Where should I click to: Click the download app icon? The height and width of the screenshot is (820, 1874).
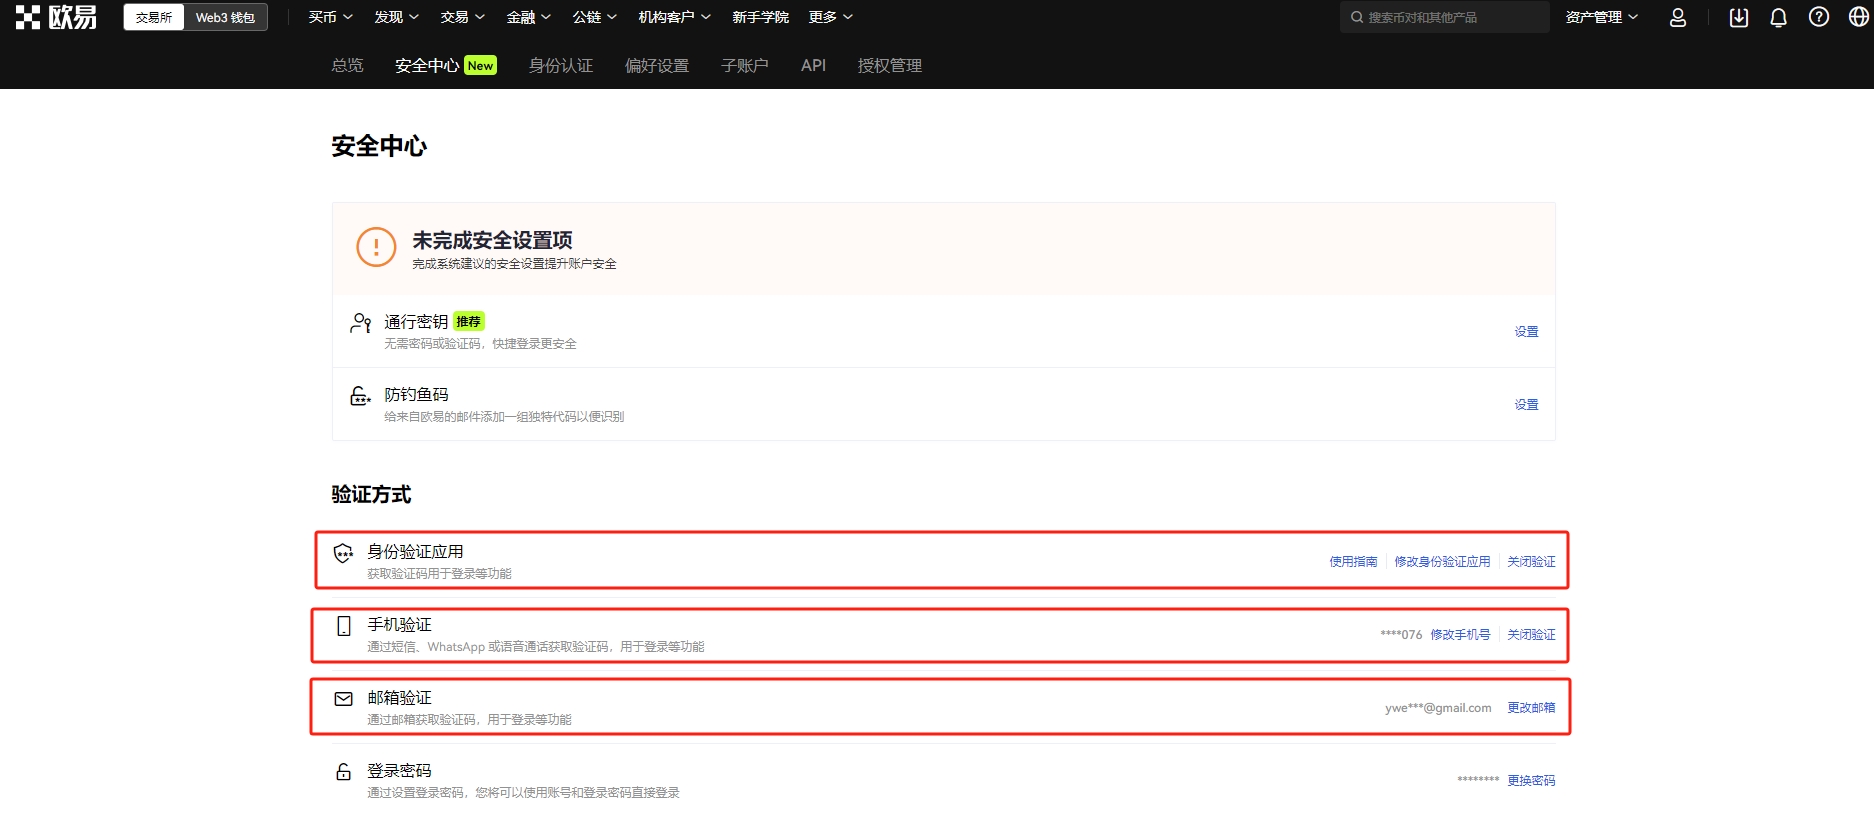pyautogui.click(x=1739, y=17)
